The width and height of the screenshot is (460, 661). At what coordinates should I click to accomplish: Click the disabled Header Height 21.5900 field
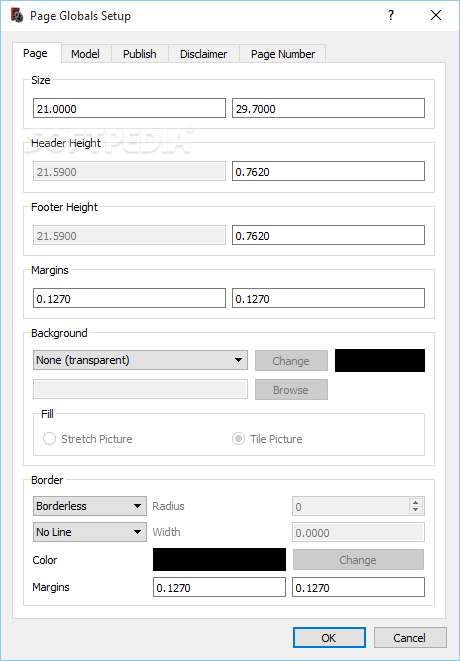pyautogui.click(x=129, y=171)
